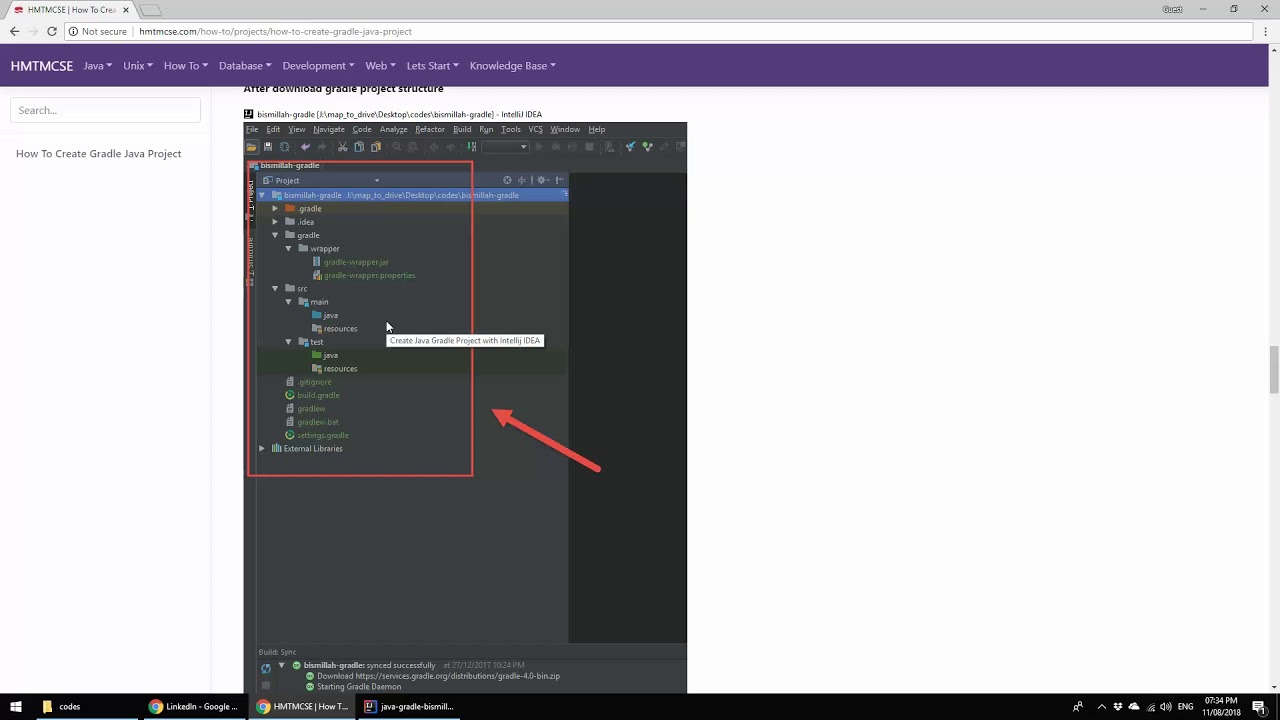Click the page vertical scrollbar thumb

tap(1274, 370)
